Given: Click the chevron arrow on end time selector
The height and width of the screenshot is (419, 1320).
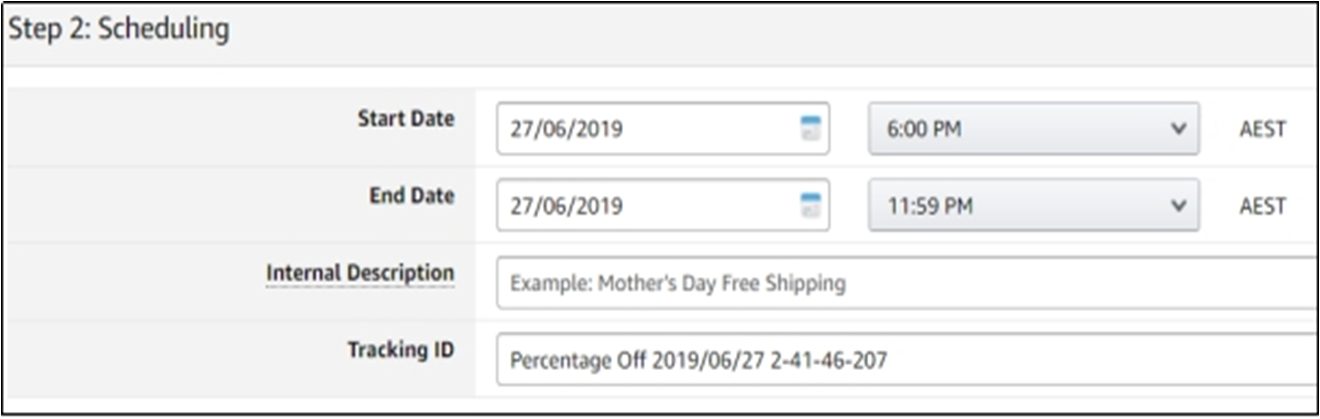Looking at the screenshot, I should tap(1178, 205).
